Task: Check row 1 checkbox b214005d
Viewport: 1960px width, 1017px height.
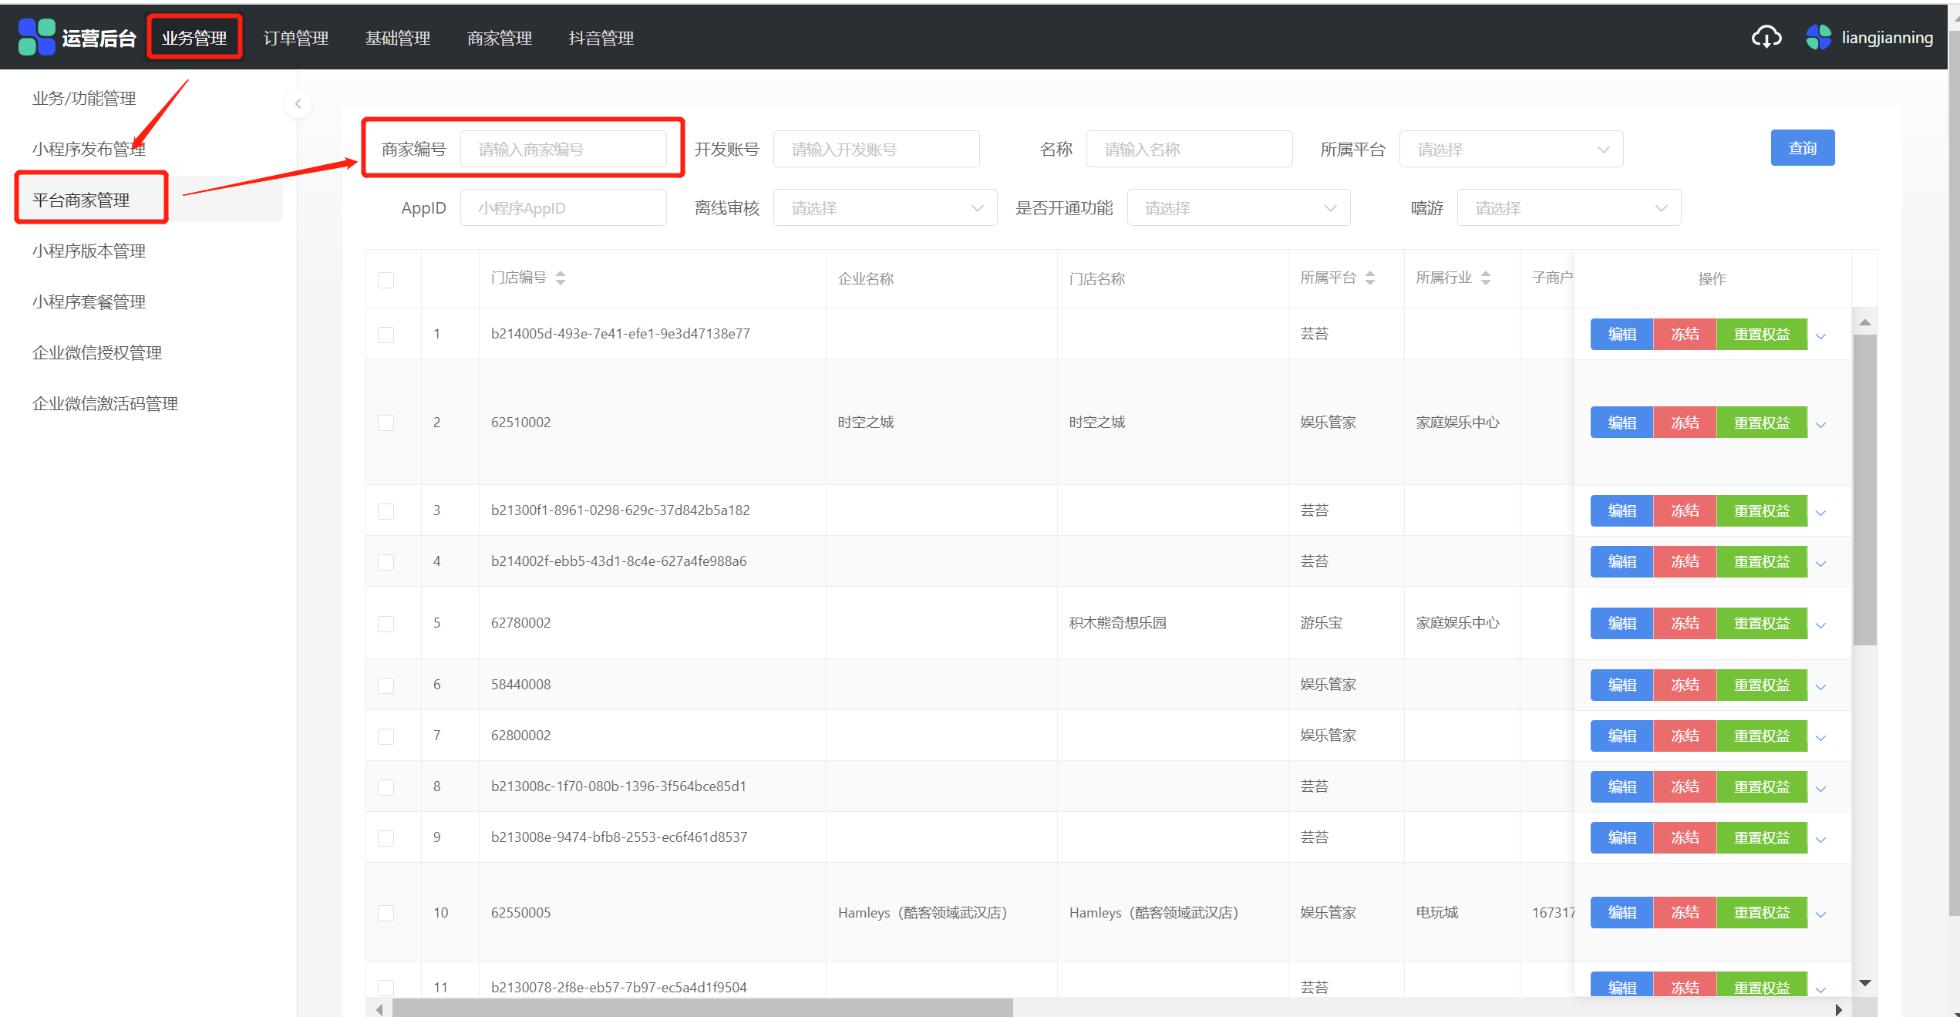Action: click(x=386, y=335)
